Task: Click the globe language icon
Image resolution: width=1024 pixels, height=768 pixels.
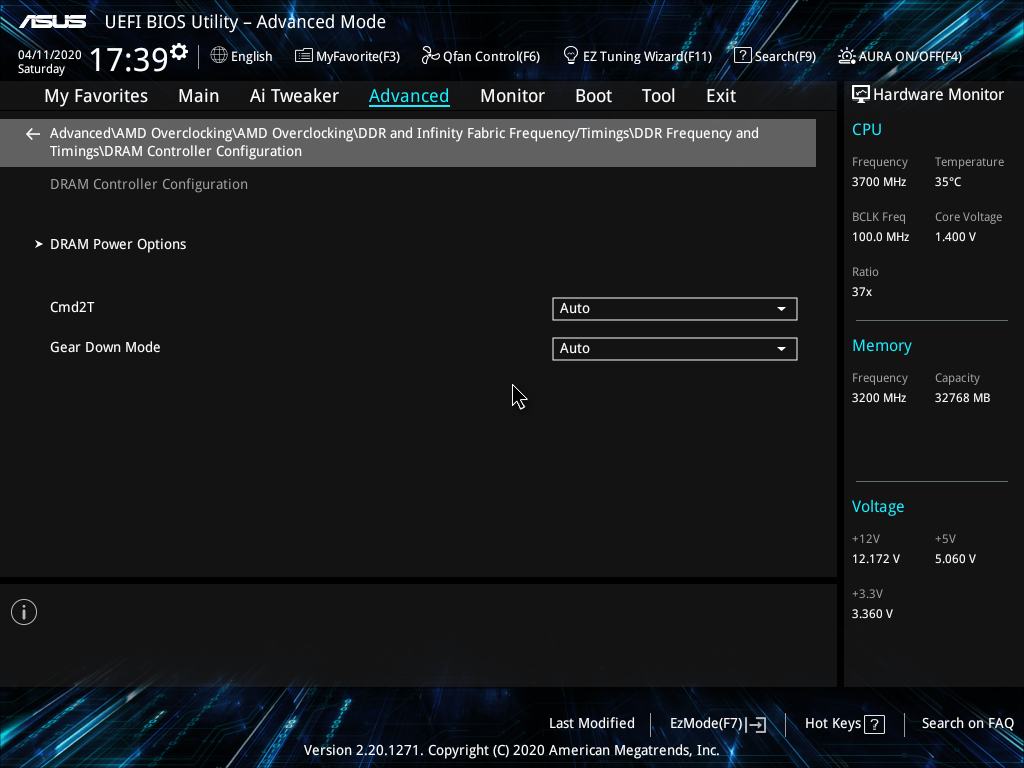Action: tap(219, 56)
